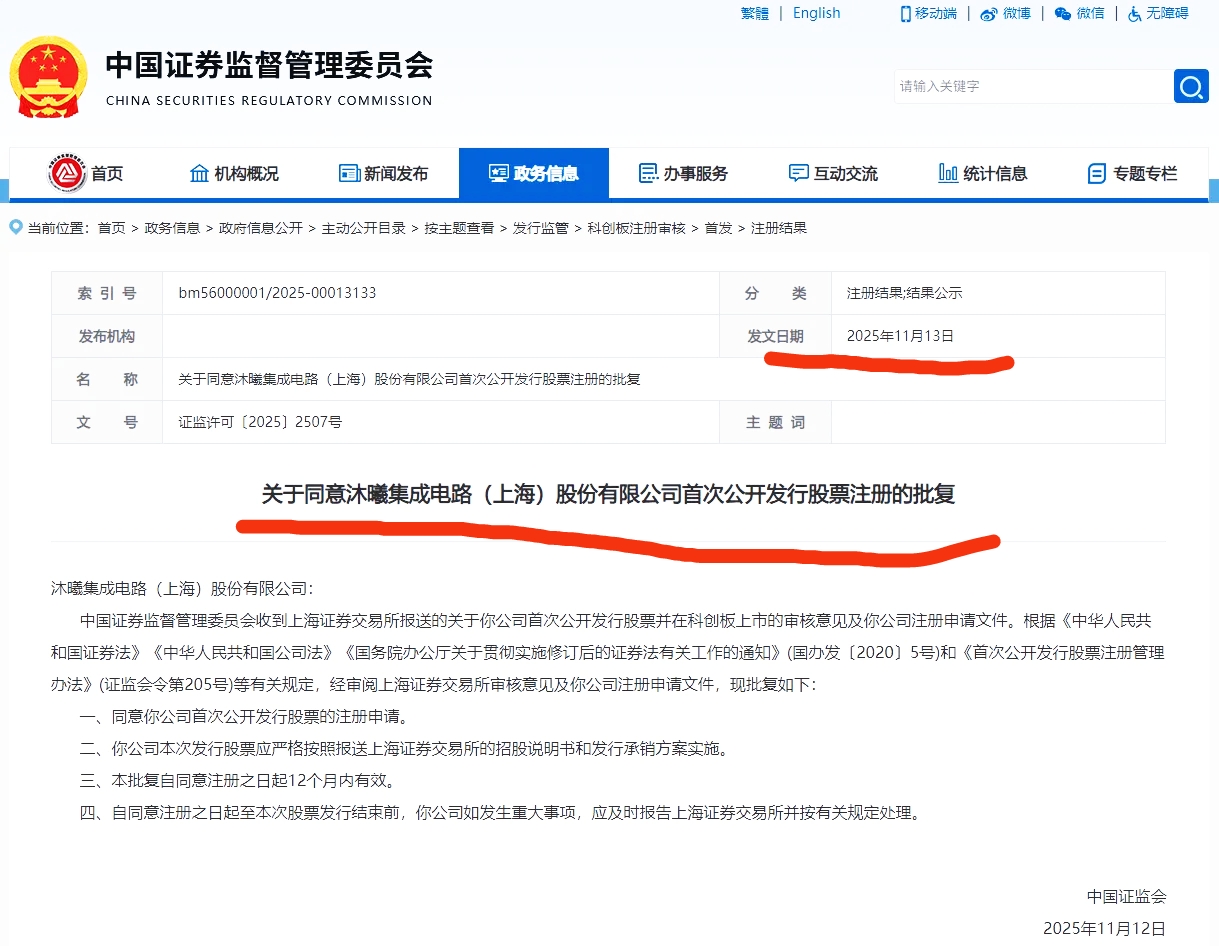The image size is (1219, 946).
Task: Click the bold article headline 关于同意沐曦集成电路
Action: (608, 494)
